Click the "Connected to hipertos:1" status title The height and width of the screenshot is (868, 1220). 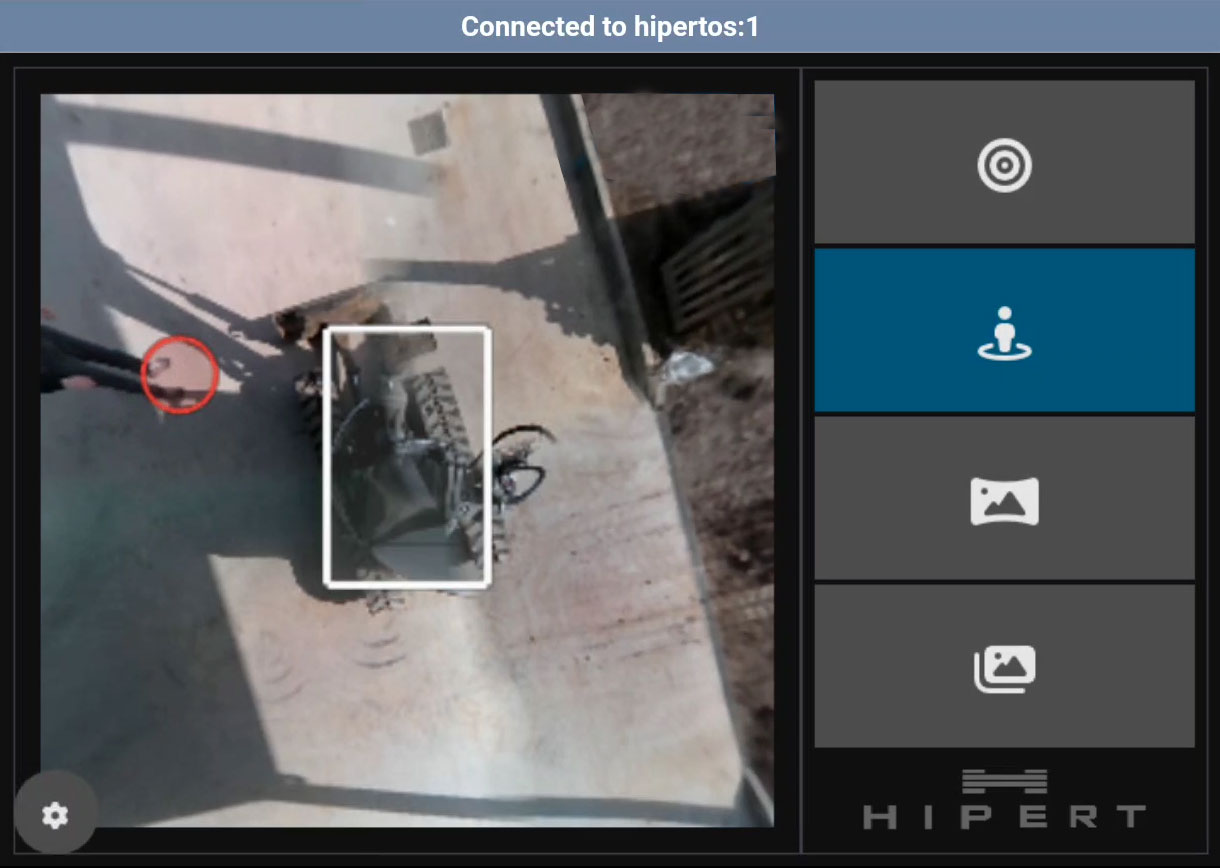(x=609, y=27)
